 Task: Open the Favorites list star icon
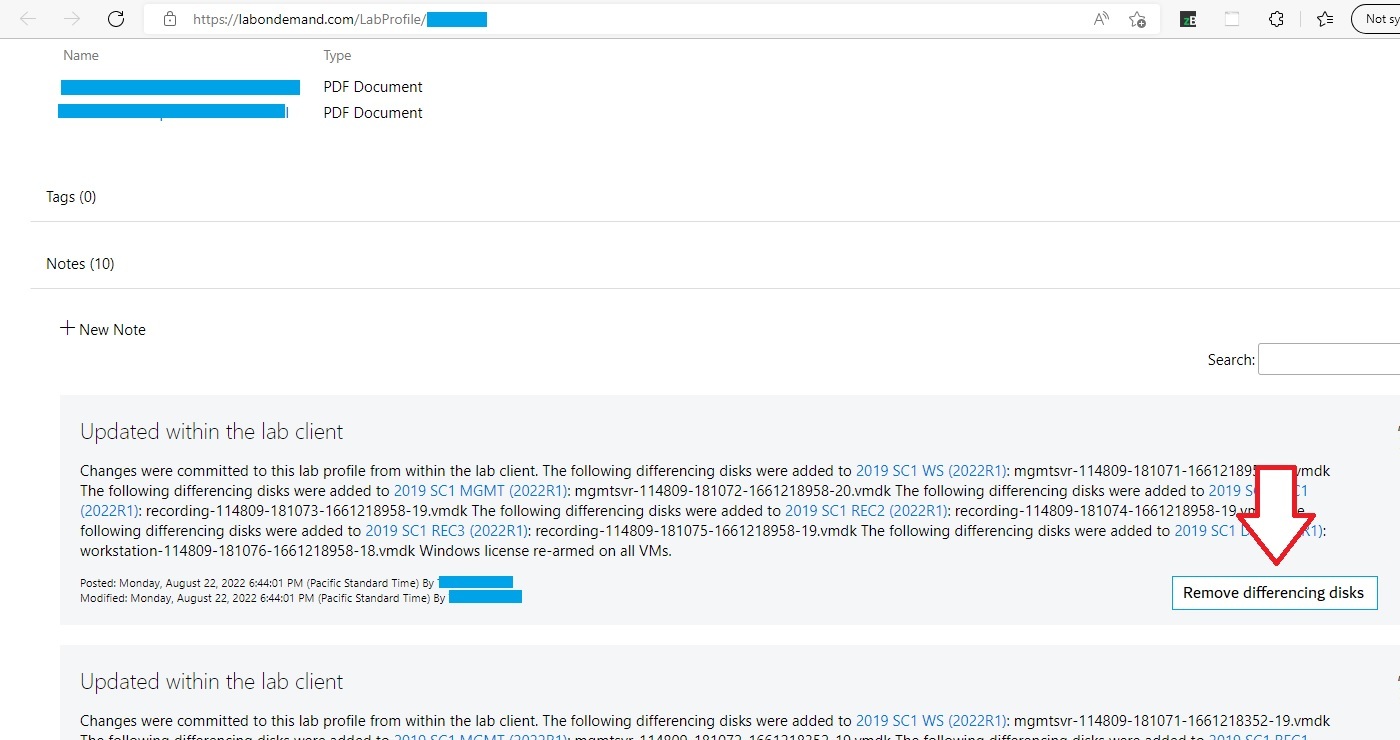click(1325, 19)
